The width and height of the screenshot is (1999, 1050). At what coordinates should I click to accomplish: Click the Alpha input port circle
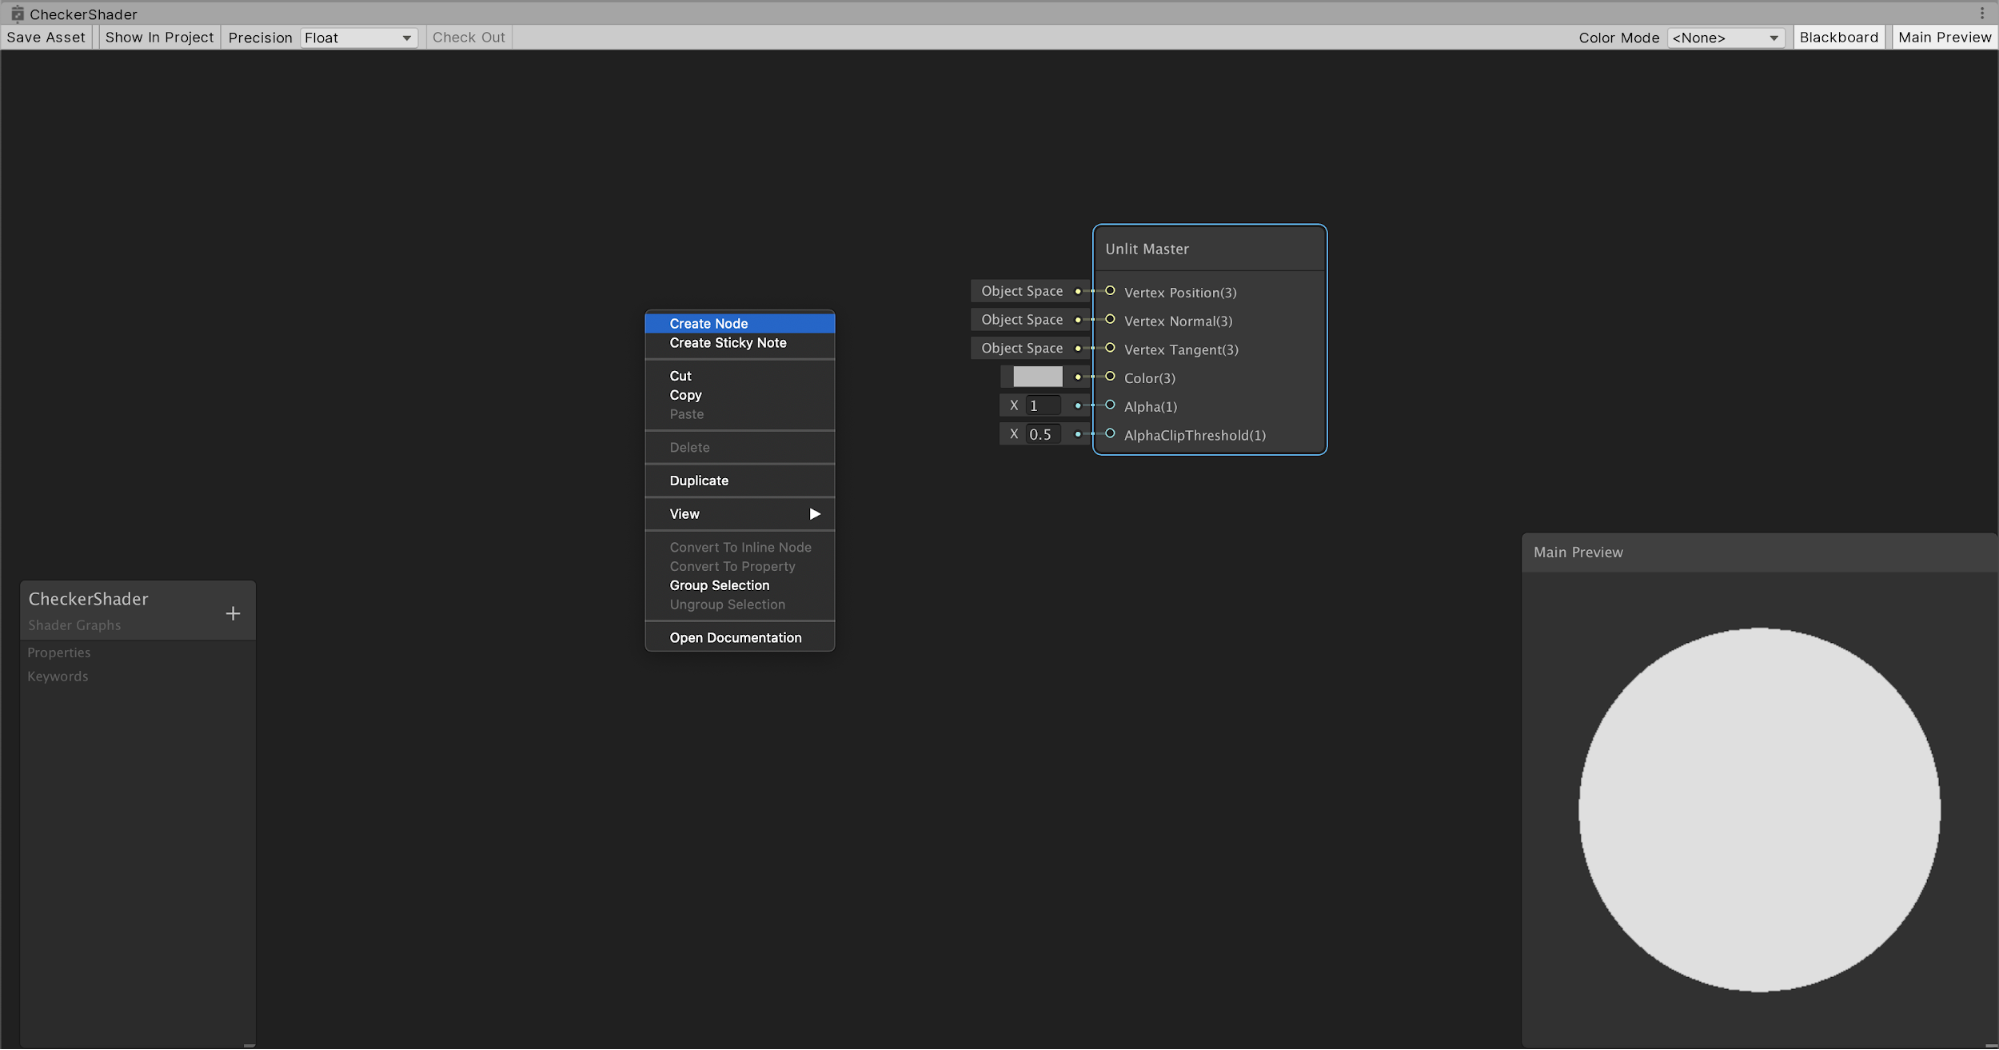click(1110, 405)
